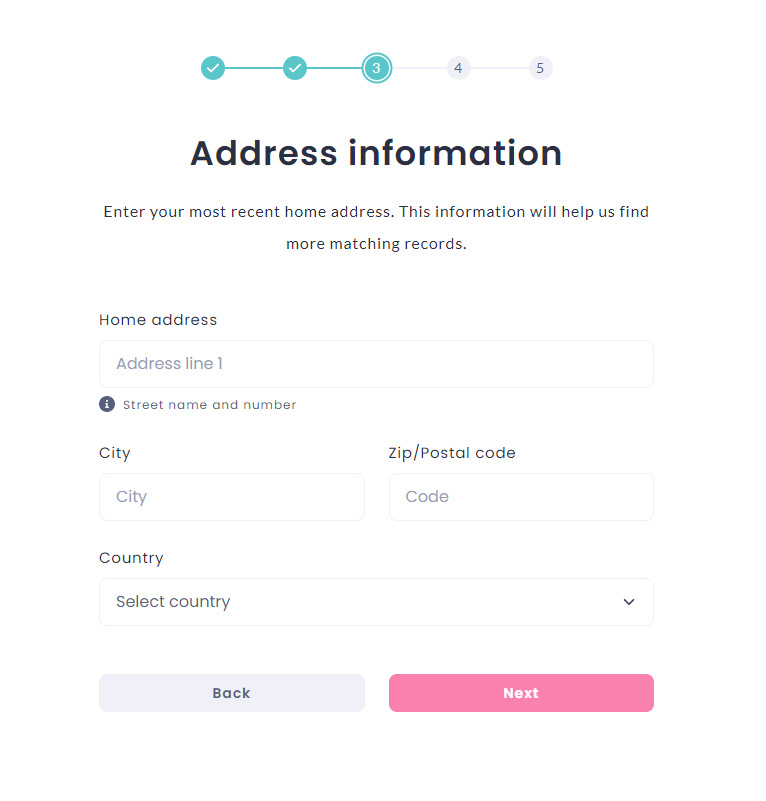
Task: Click into the City input box
Action: coord(232,497)
